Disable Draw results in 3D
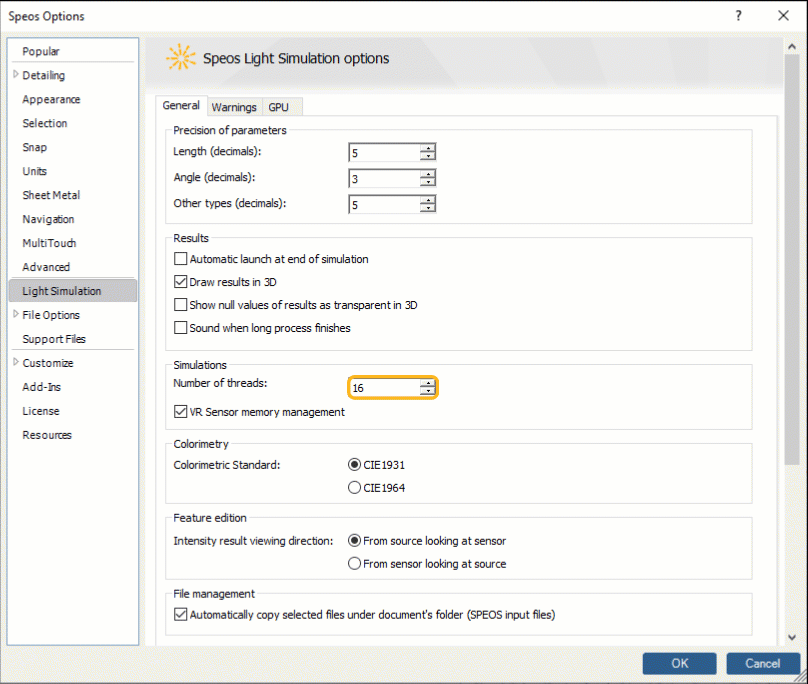This screenshot has width=808, height=684. (181, 281)
